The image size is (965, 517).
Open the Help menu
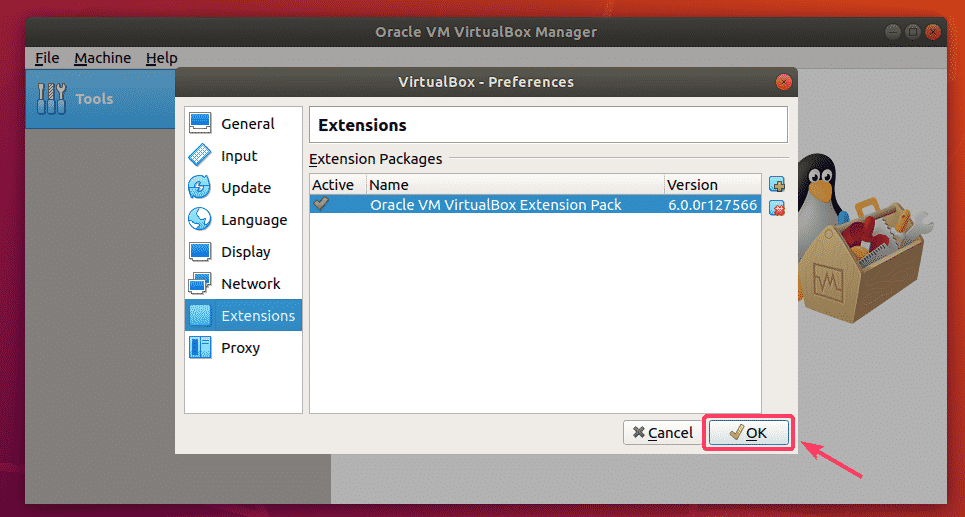pyautogui.click(x=161, y=58)
